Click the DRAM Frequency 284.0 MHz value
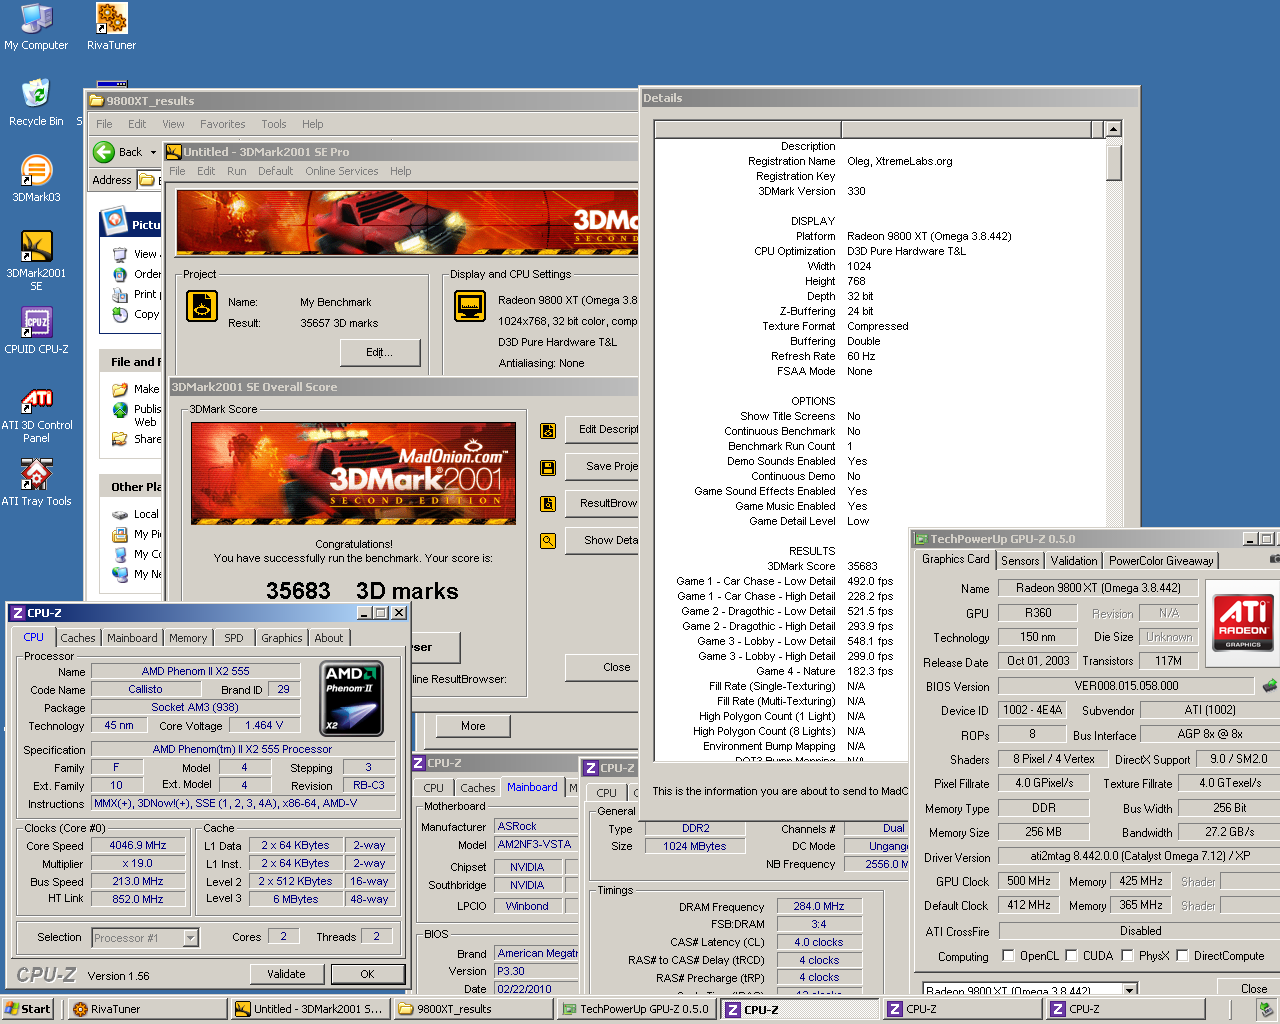The width and height of the screenshot is (1280, 1024). tap(818, 906)
